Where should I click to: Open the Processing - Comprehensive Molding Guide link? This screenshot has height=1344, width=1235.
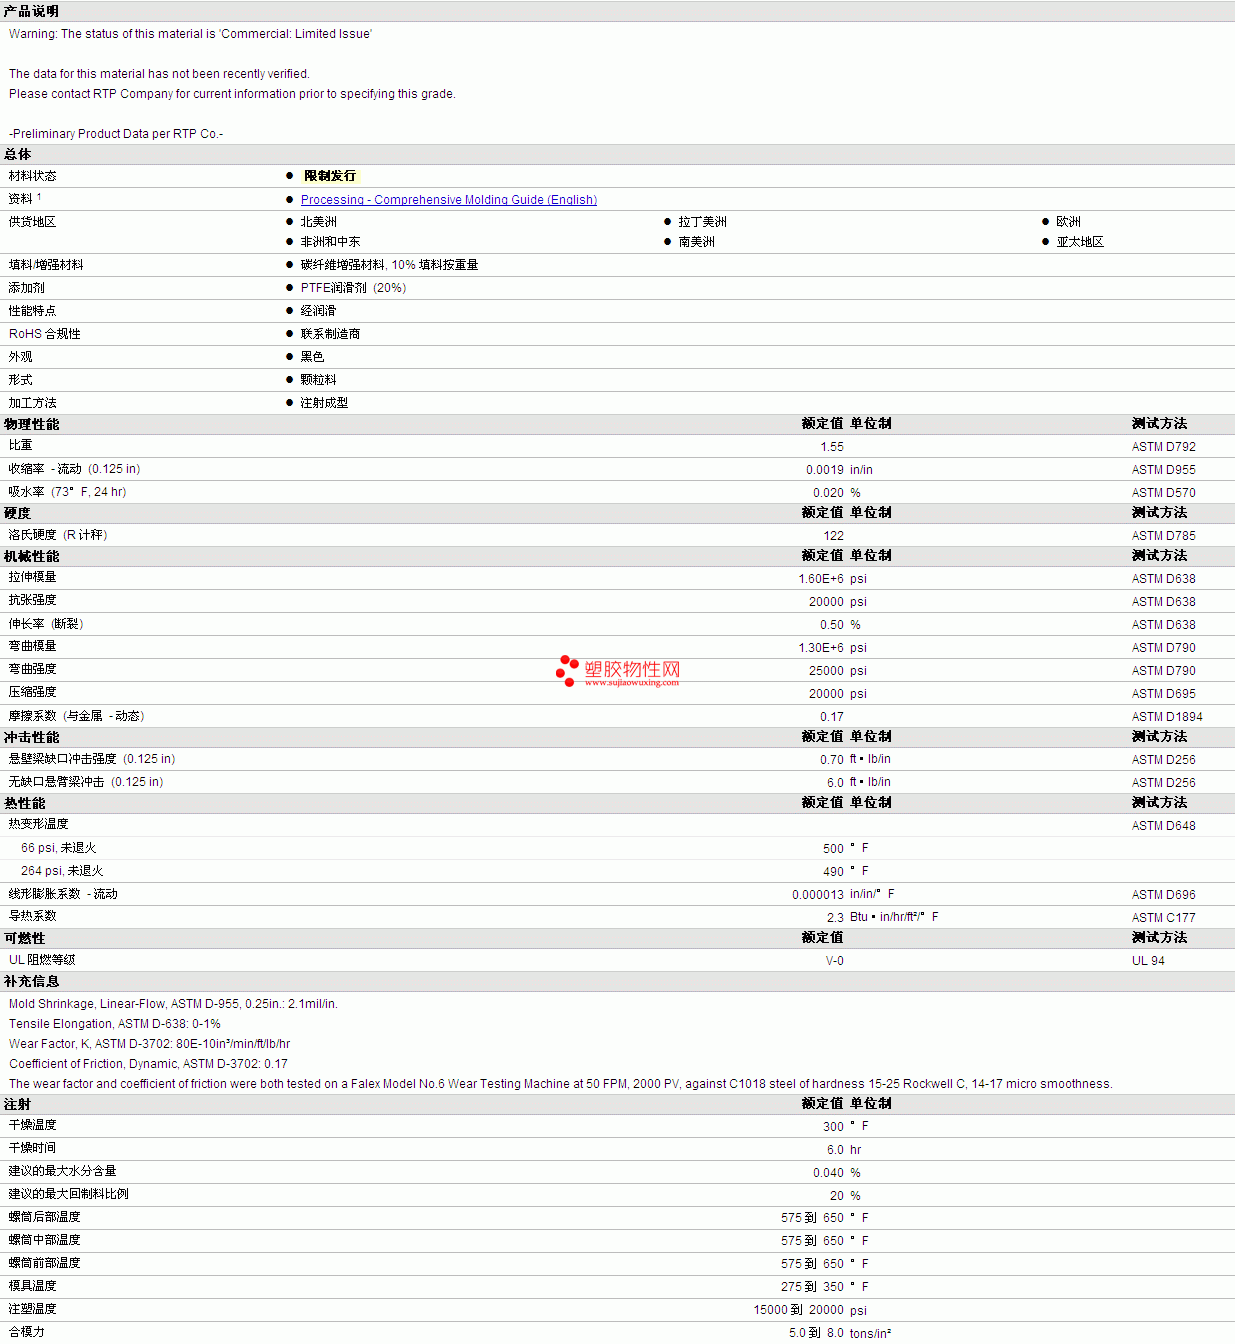click(449, 200)
